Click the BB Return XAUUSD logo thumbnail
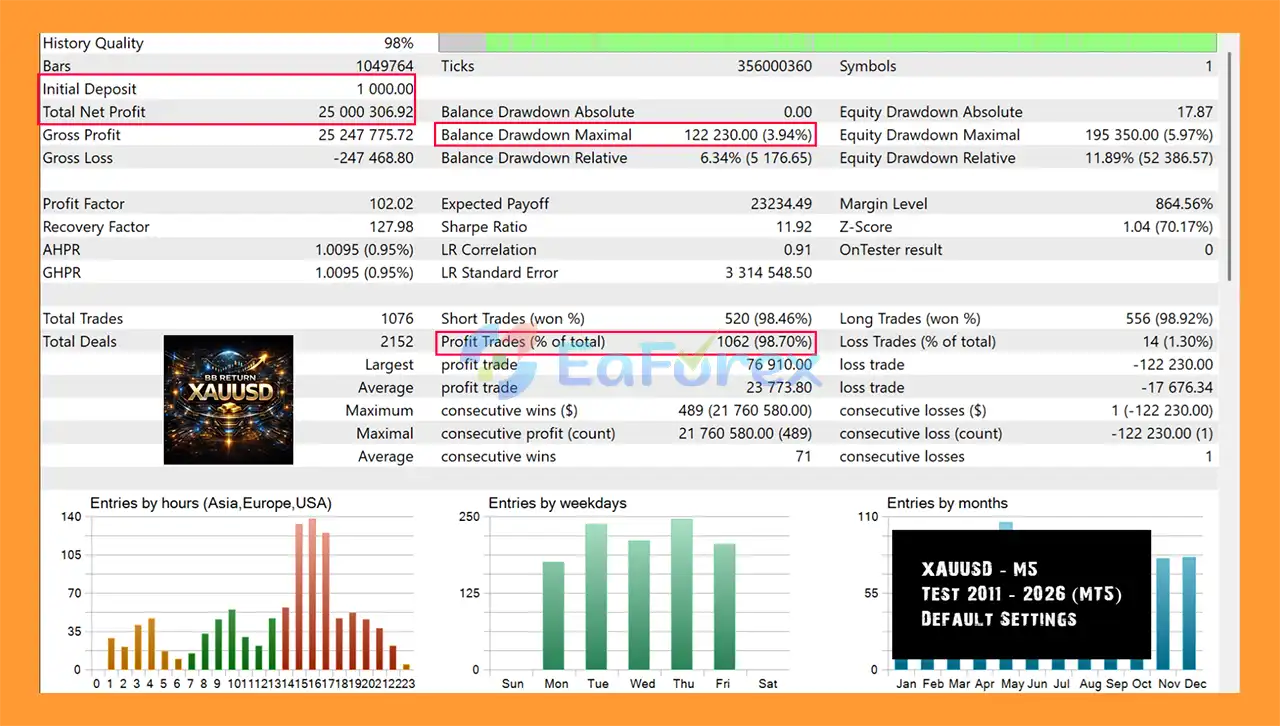Screen dimensions: 1280x726 coord(228,399)
